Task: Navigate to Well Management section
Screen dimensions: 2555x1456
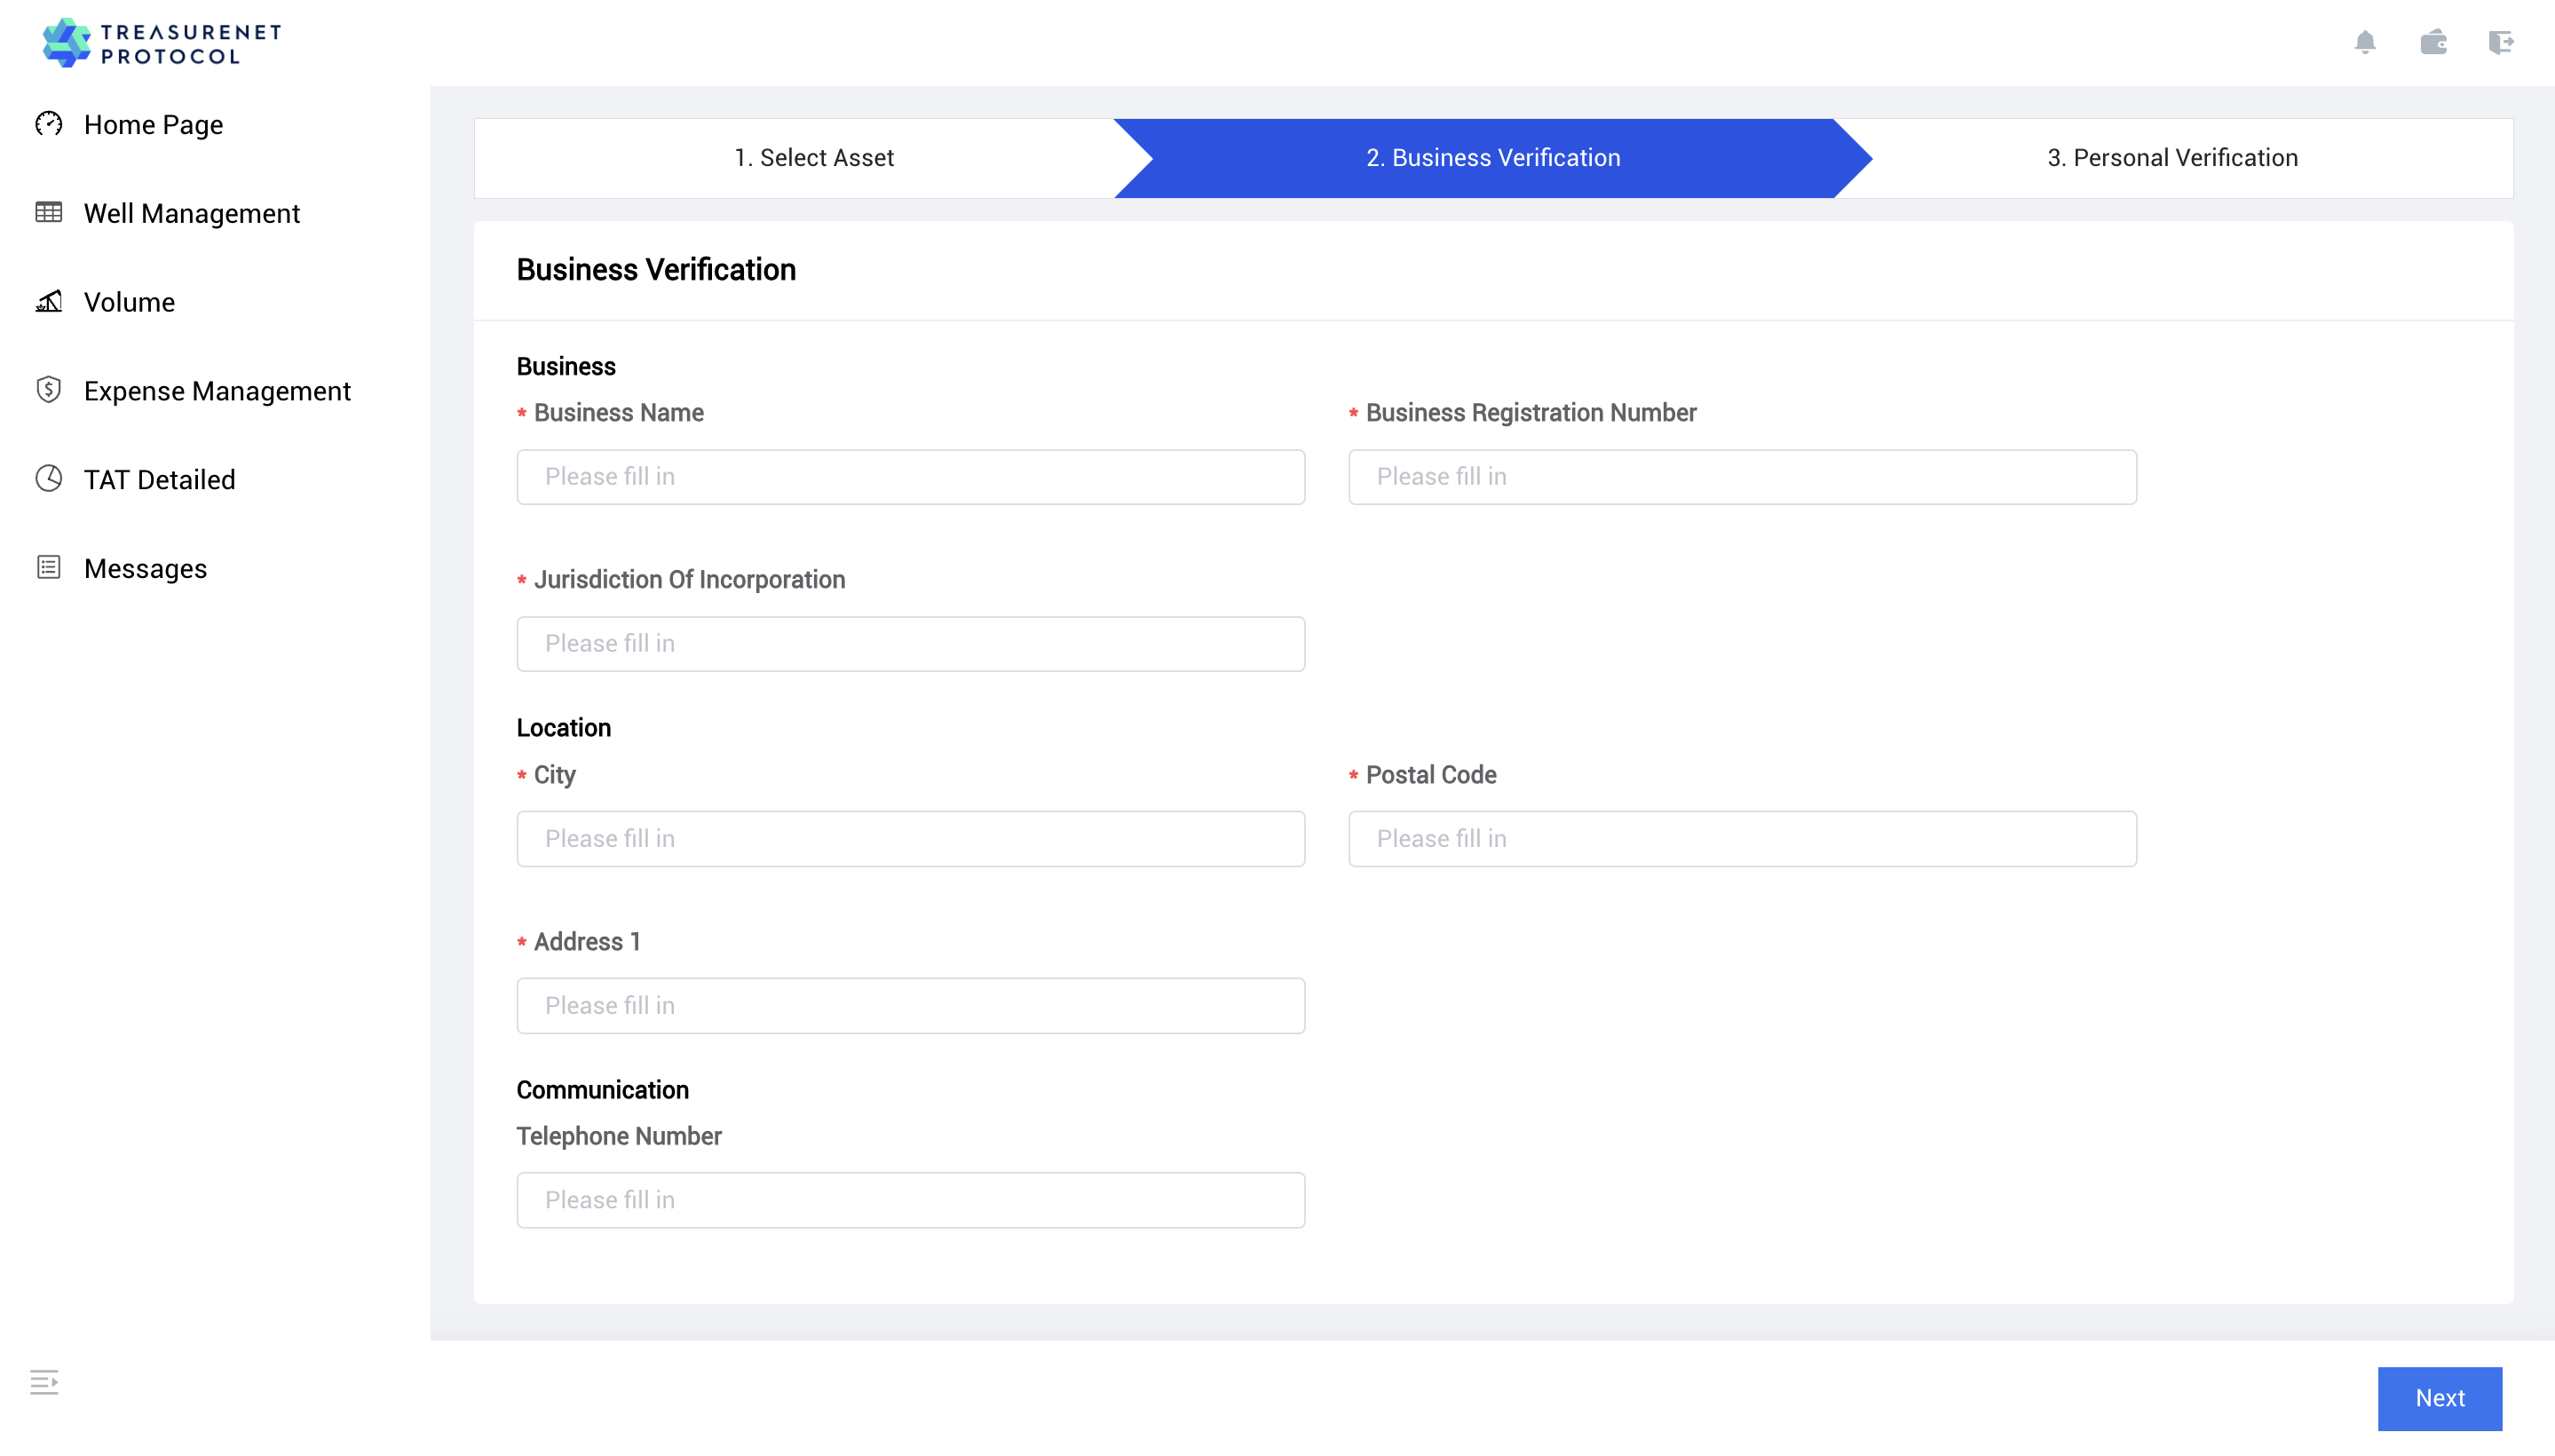Action: 191,212
